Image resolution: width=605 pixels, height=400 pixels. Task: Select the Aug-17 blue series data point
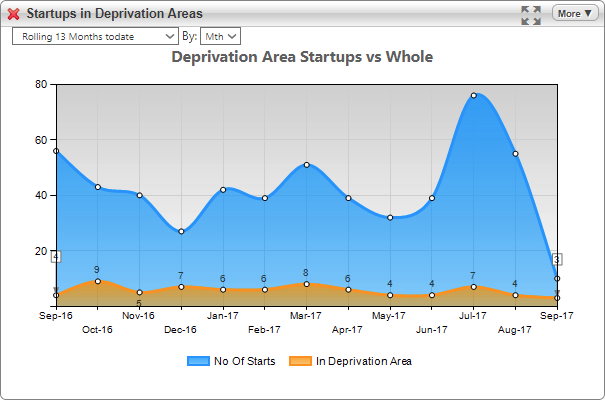[x=515, y=154]
